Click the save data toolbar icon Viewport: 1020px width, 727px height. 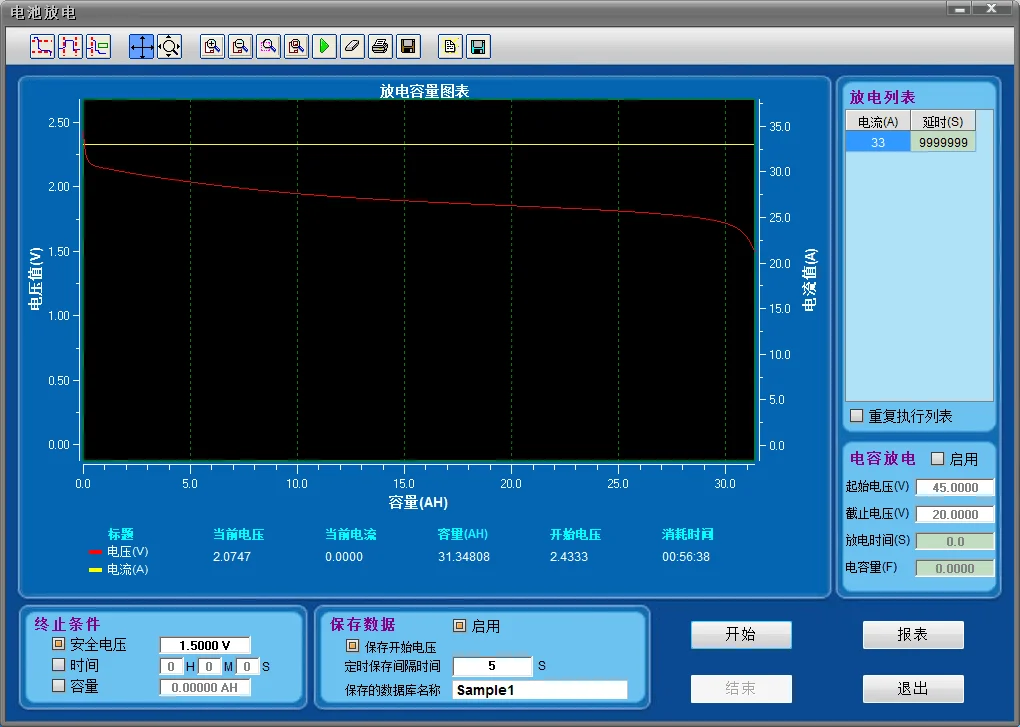click(x=407, y=46)
